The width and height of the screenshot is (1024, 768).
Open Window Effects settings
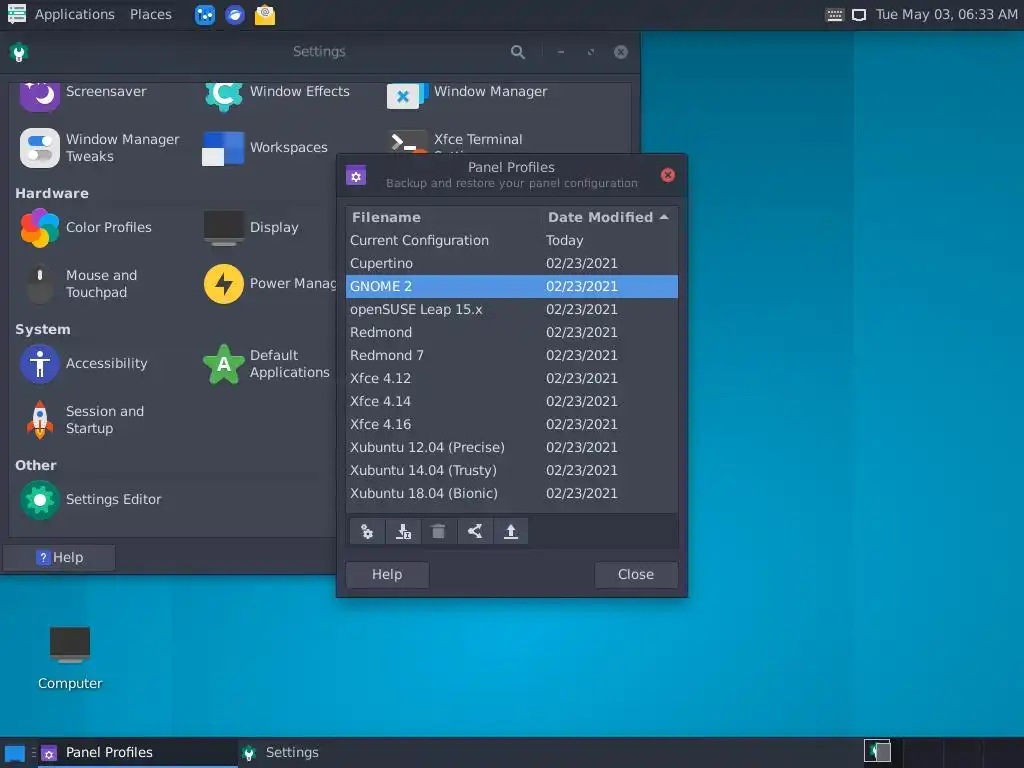[277, 95]
